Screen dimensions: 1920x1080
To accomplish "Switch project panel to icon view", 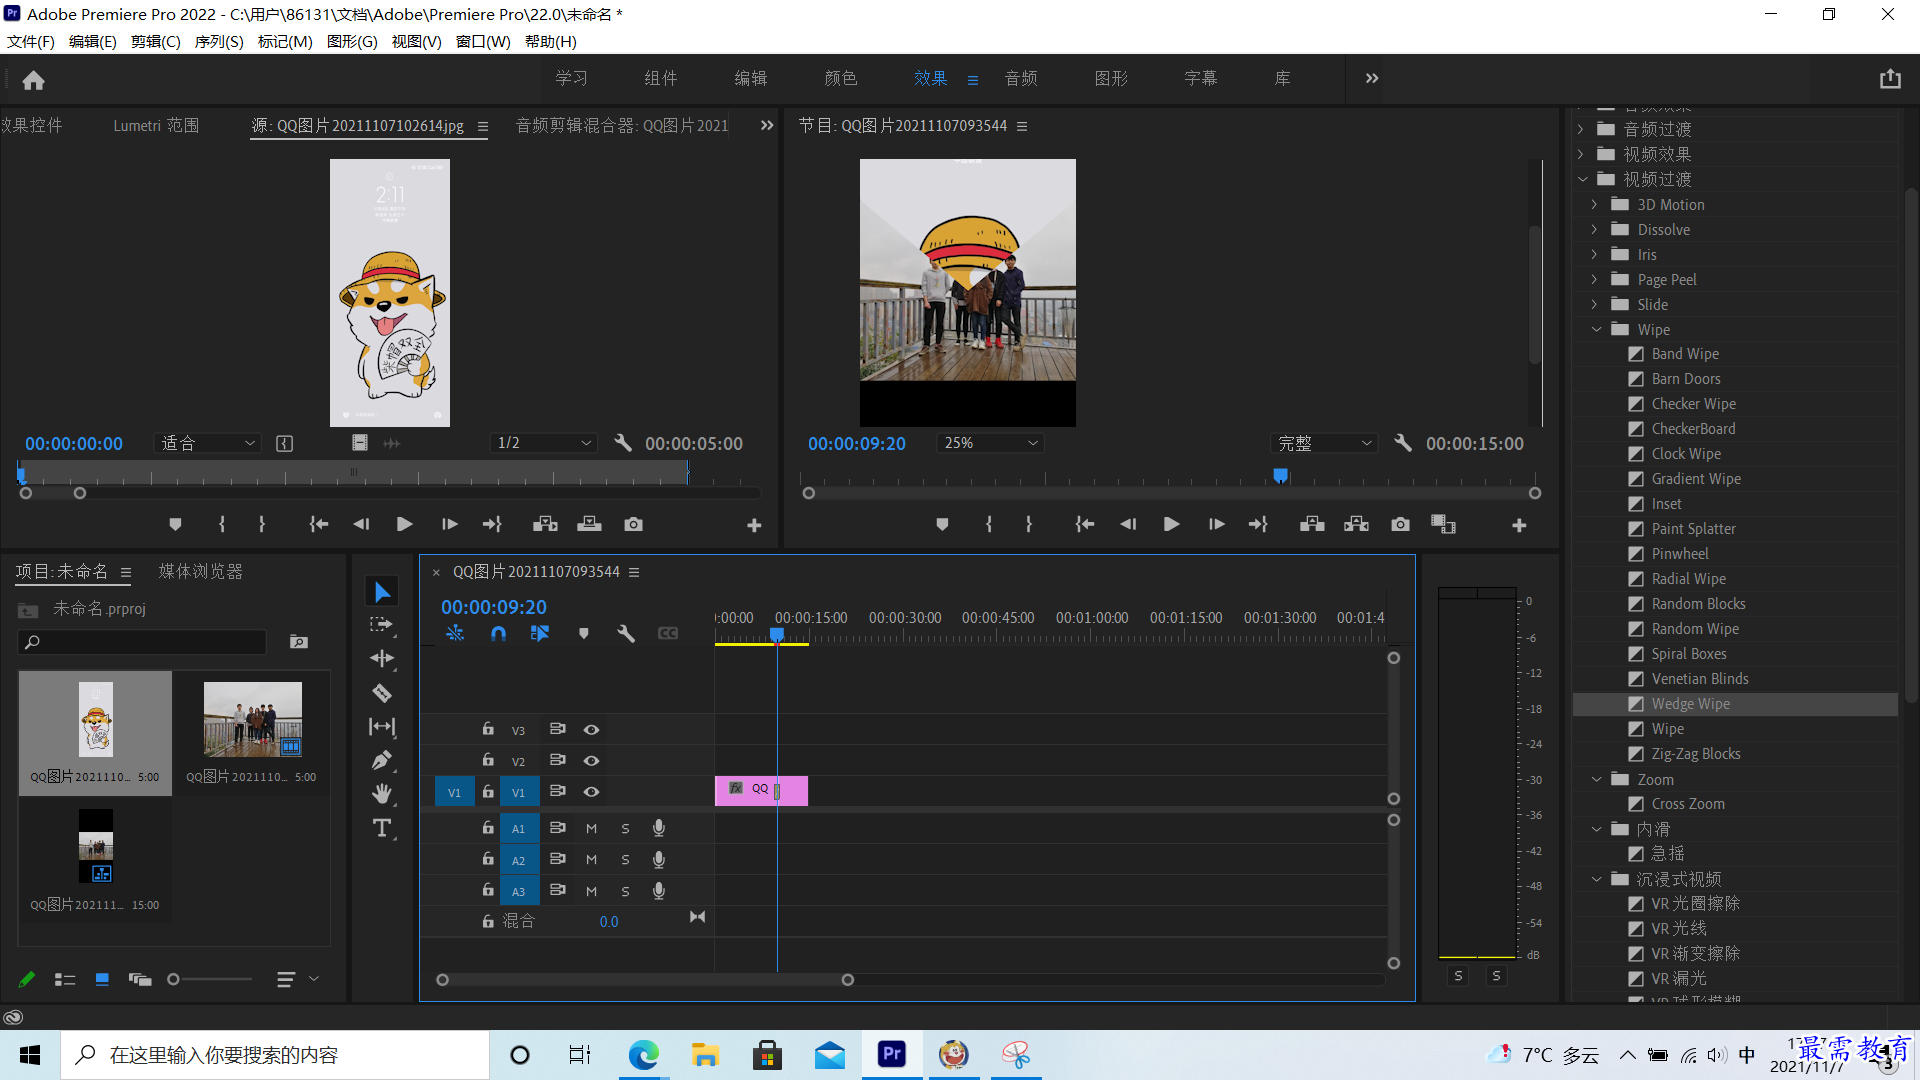I will [102, 980].
